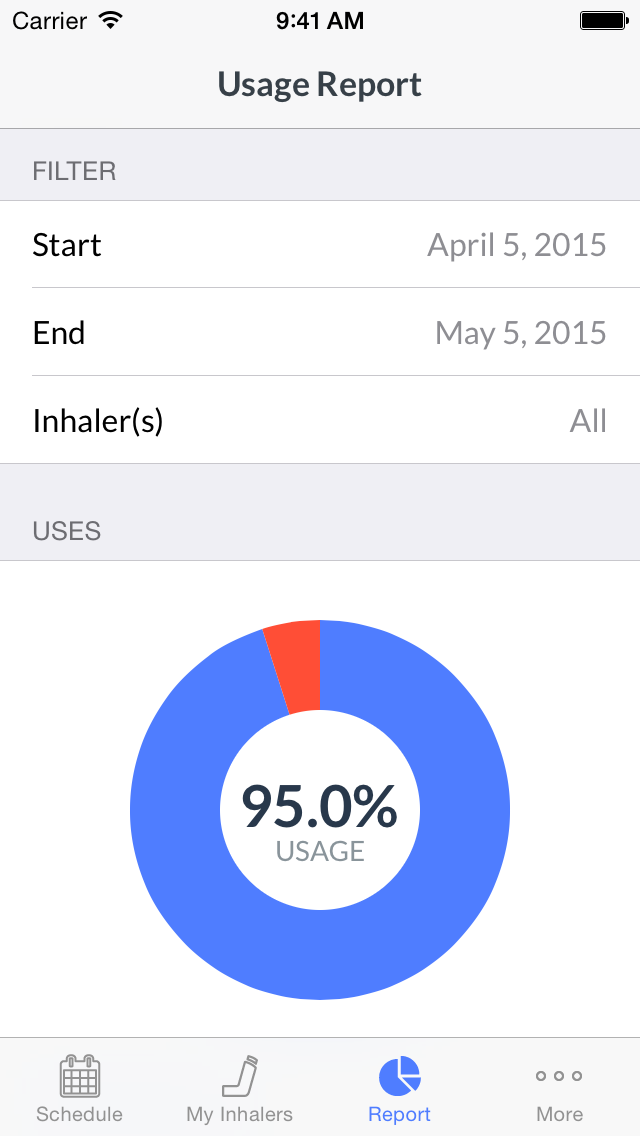Viewport: 640px width, 1136px height.
Task: Open the Start date row
Action: 320,244
